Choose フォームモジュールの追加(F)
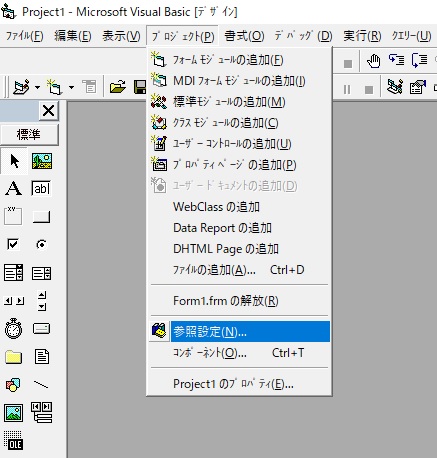The image size is (437, 458). pos(239,60)
